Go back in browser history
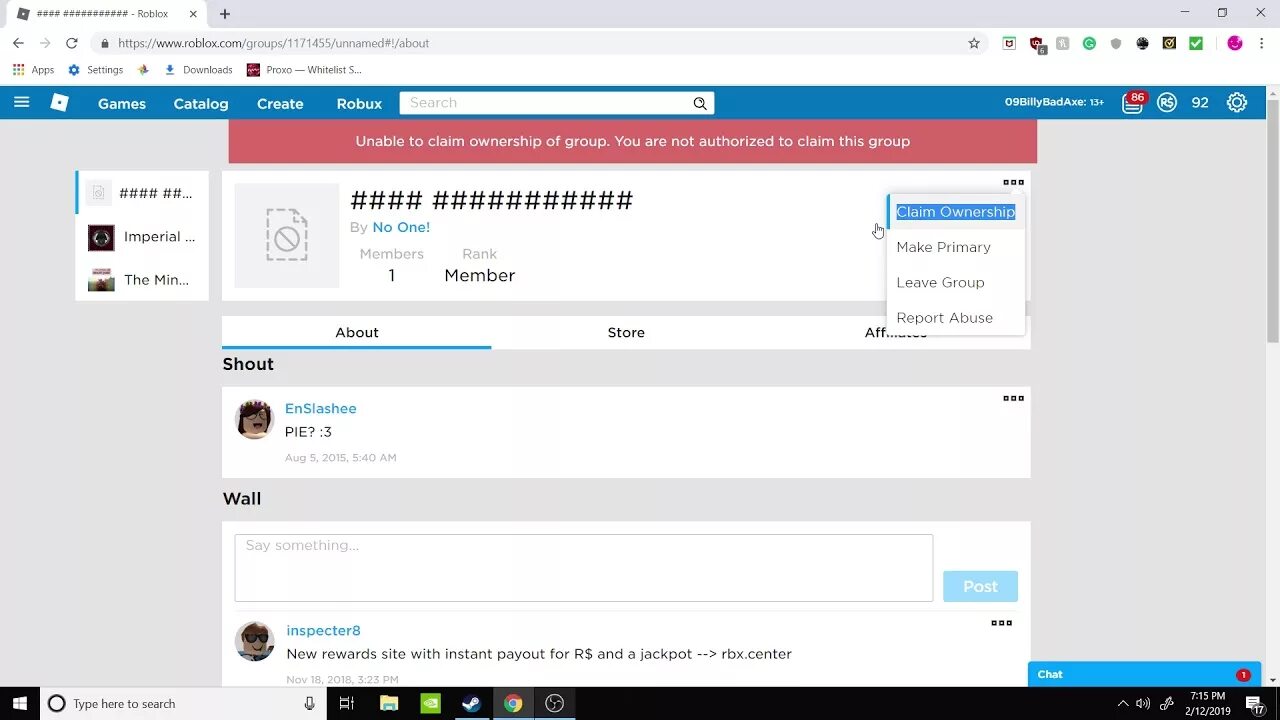The width and height of the screenshot is (1280, 720). (18, 43)
